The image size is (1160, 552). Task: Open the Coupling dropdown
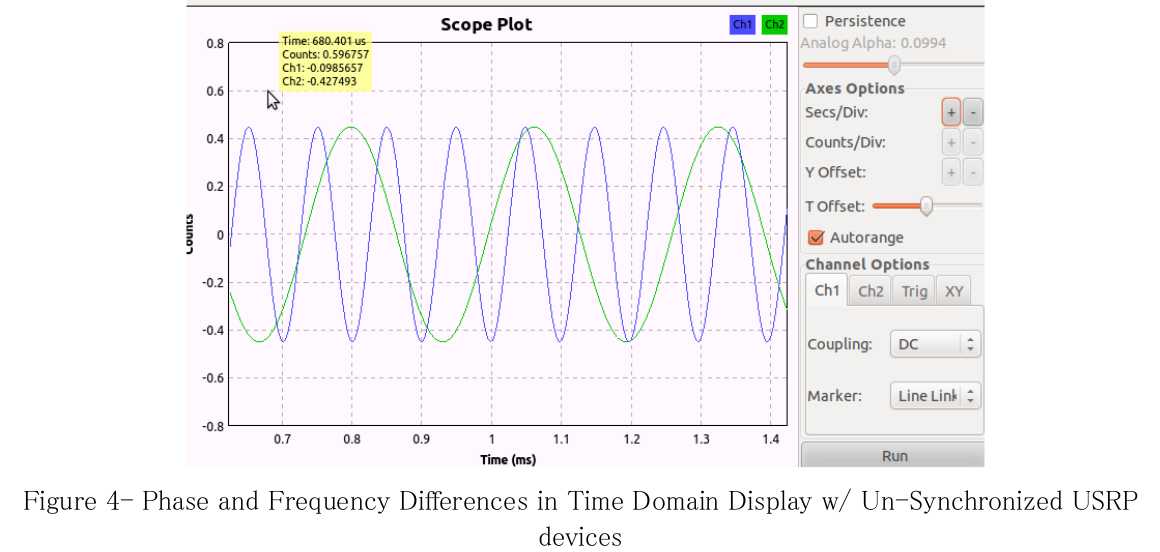[936, 344]
